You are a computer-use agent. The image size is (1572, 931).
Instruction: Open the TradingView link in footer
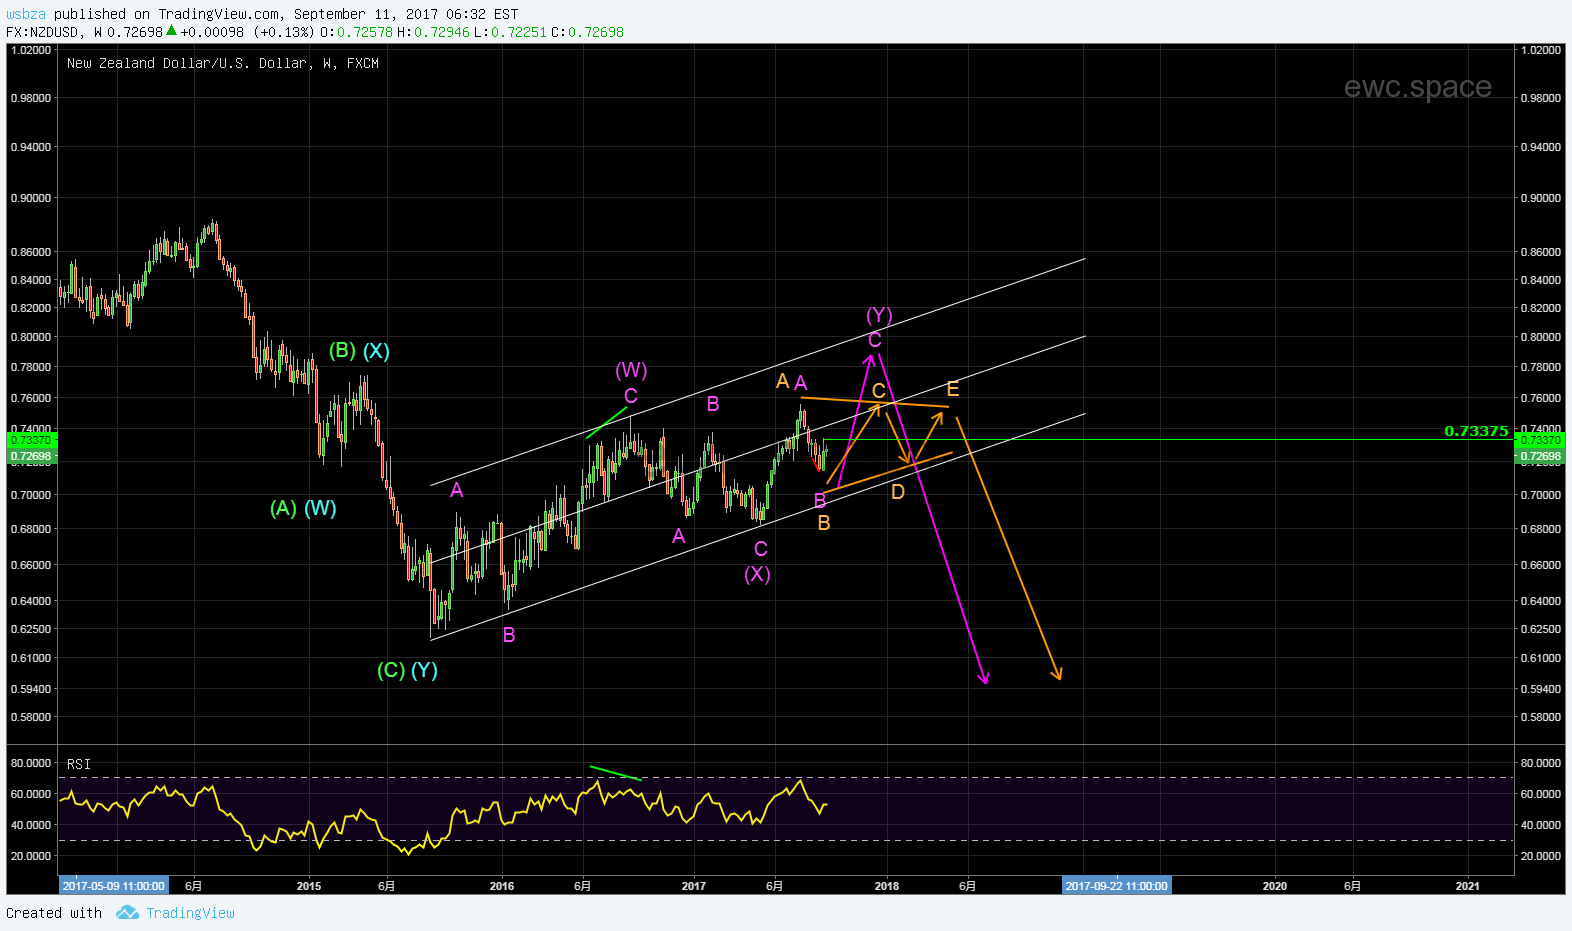(190, 913)
